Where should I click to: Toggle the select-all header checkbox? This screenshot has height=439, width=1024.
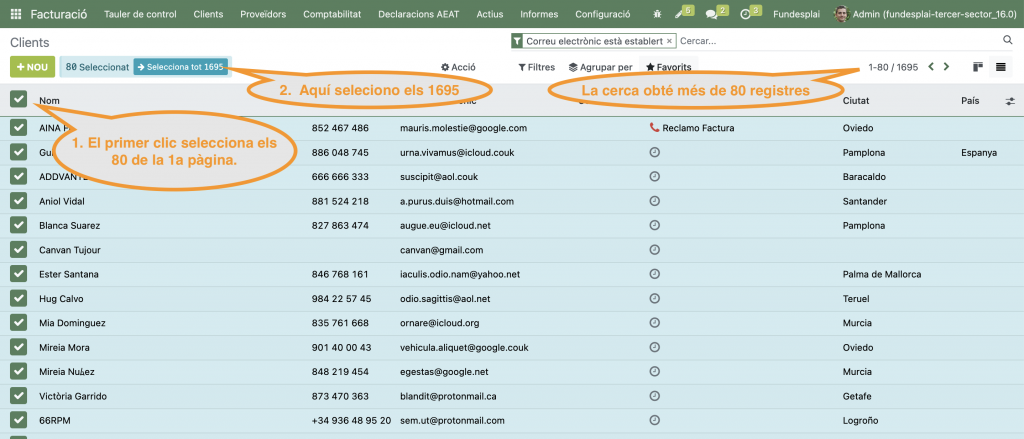[19, 99]
